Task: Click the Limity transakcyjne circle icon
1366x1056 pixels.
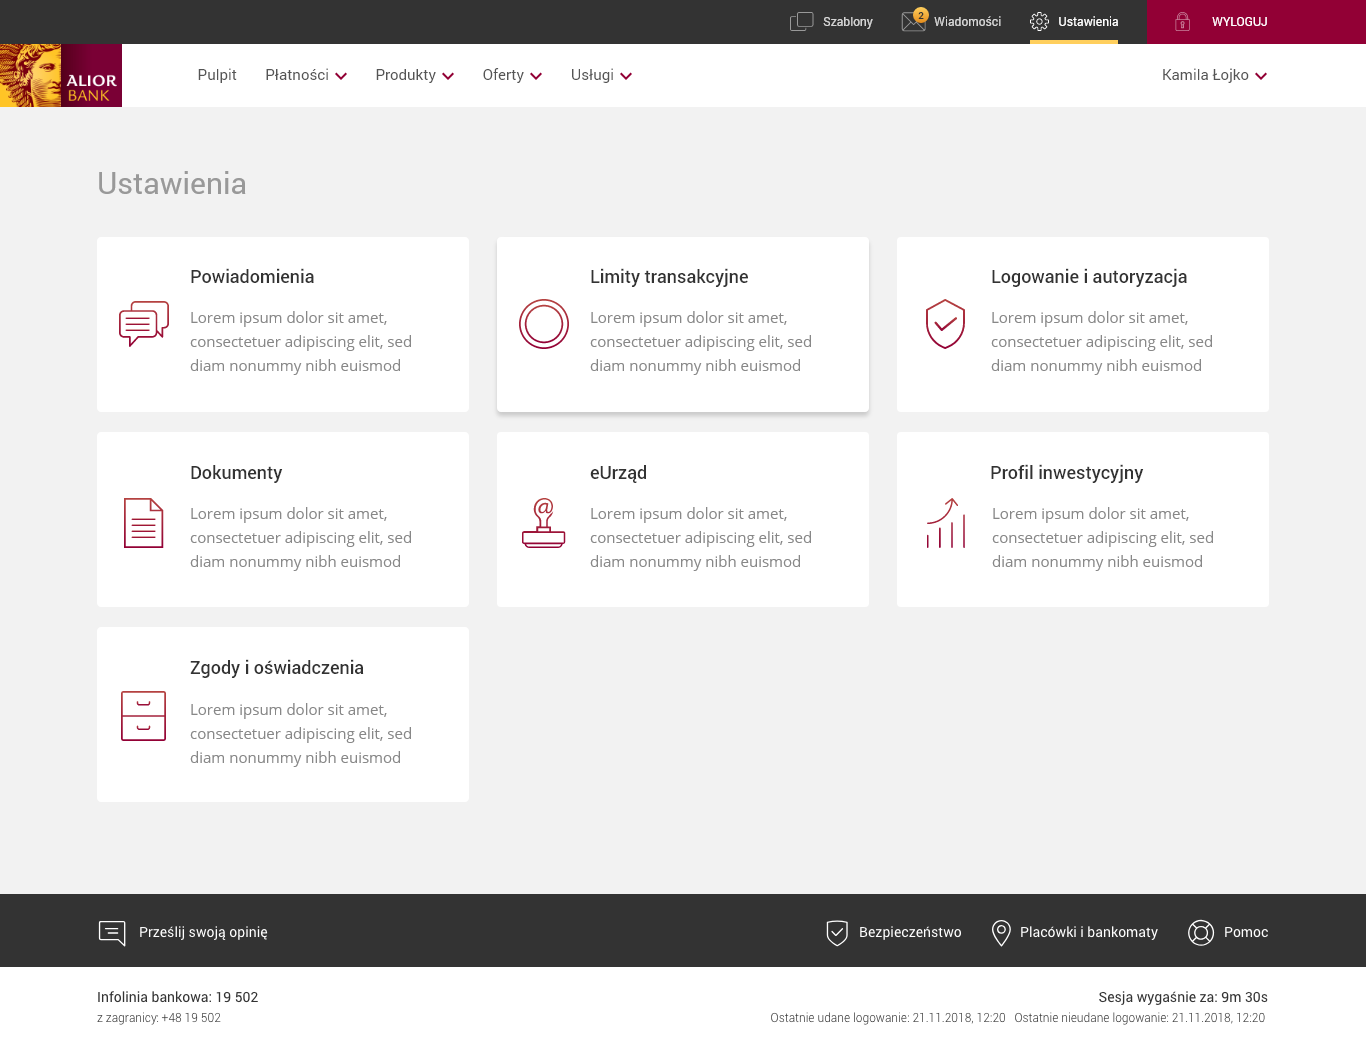Action: coord(544,324)
